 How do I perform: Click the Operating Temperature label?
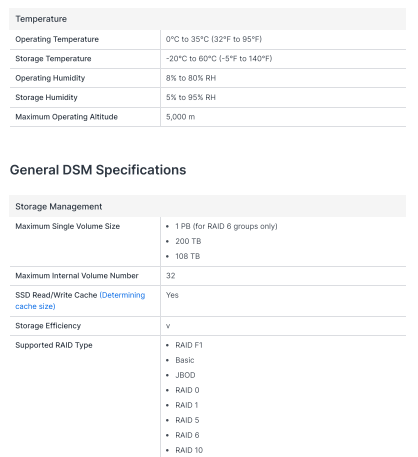57,39
